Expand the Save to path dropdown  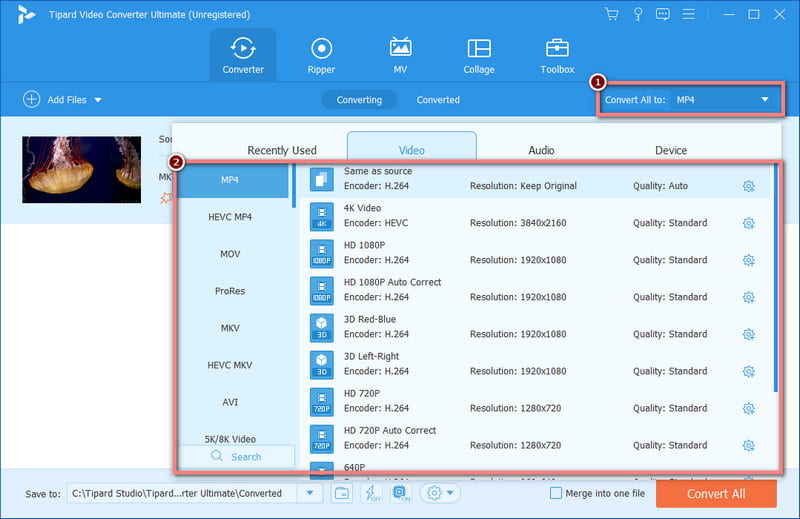coord(310,493)
